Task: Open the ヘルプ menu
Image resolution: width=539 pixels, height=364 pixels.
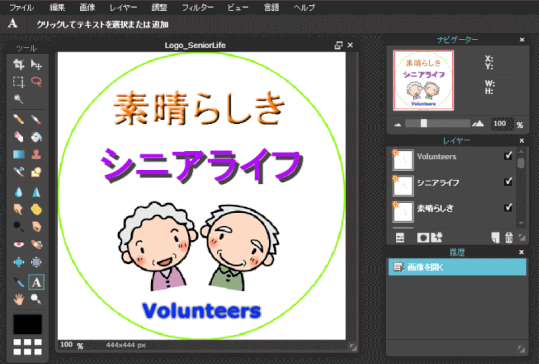Action: (x=304, y=8)
